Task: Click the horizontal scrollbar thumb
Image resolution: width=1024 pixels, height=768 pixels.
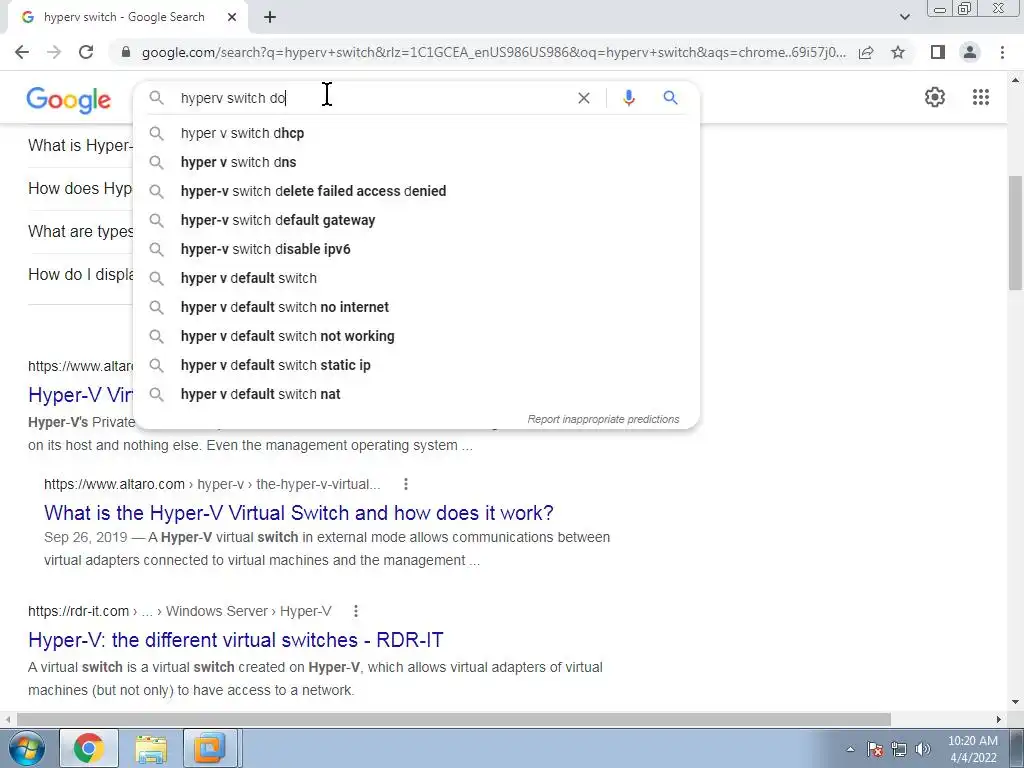Action: pyautogui.click(x=453, y=719)
